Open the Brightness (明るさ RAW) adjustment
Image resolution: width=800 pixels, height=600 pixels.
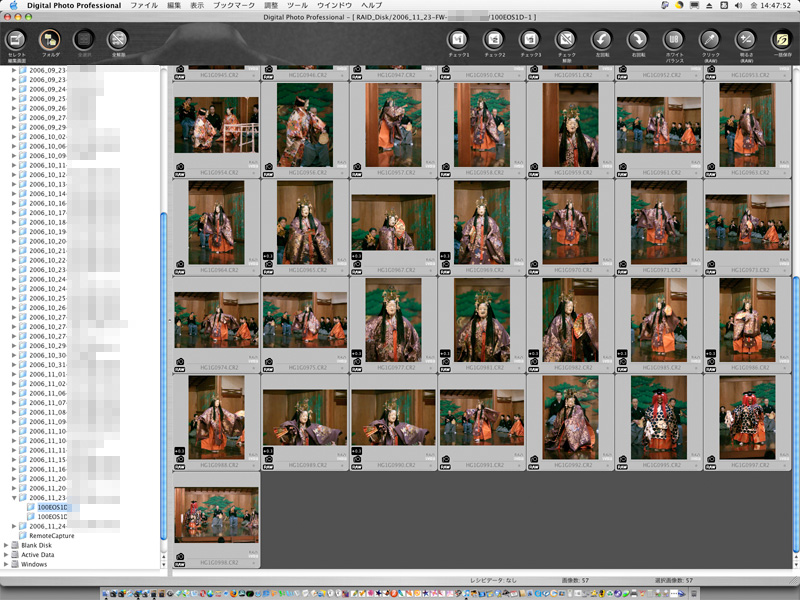point(746,40)
